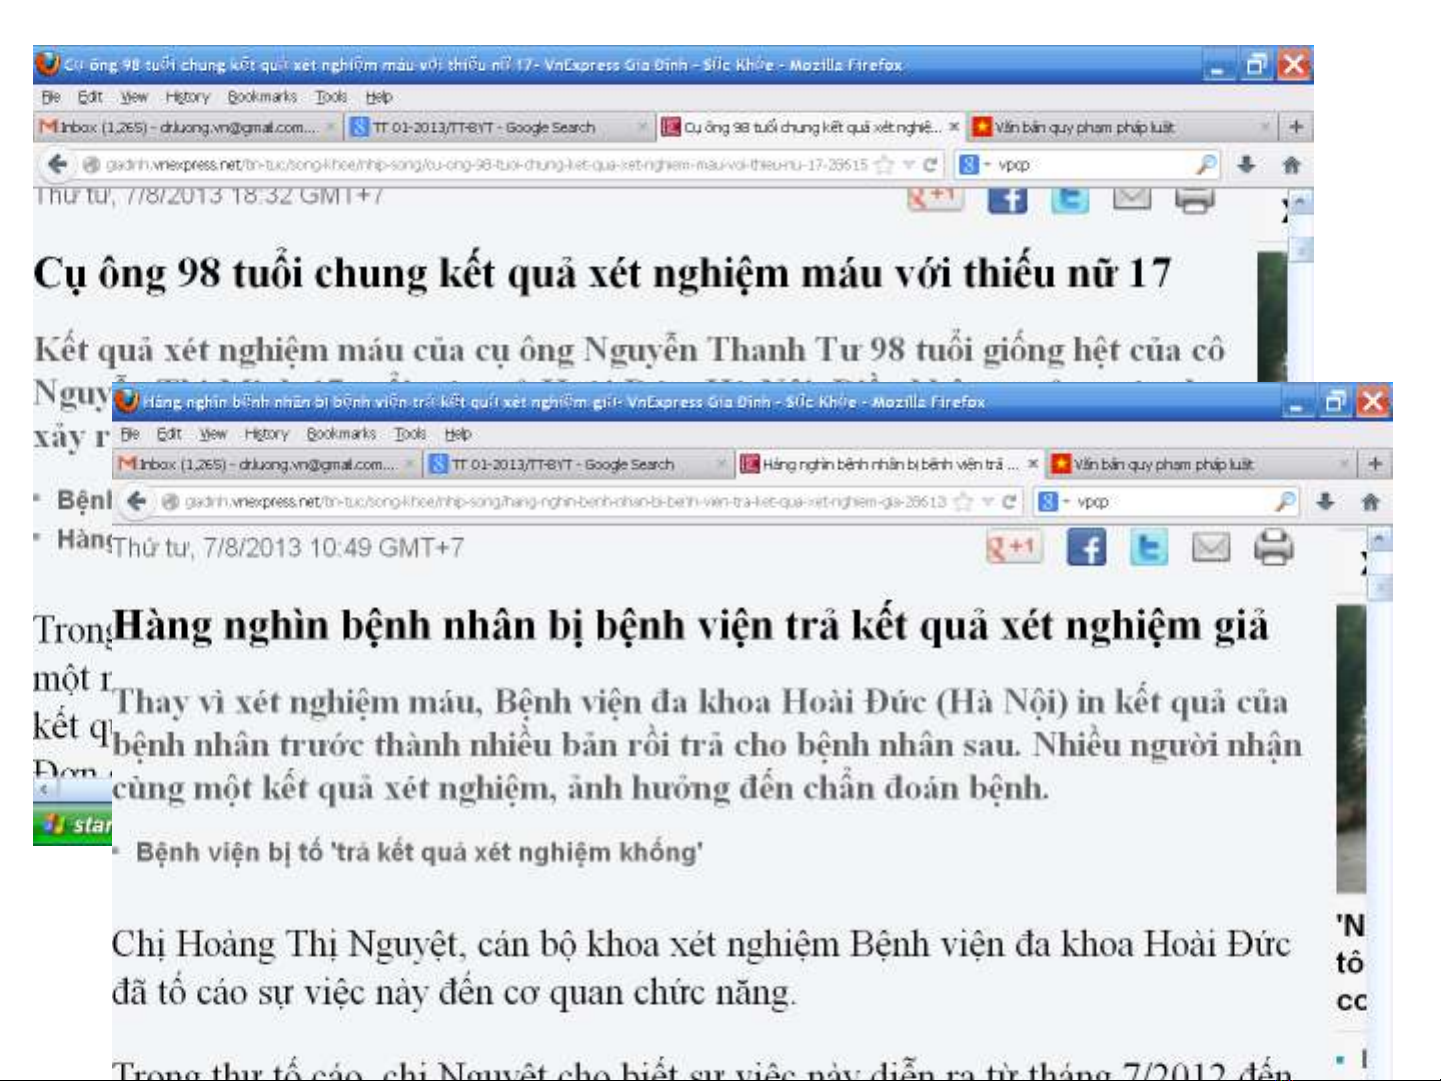This screenshot has height=1081, width=1441.
Task: Open search engine dropdown in back window
Action: point(972,164)
